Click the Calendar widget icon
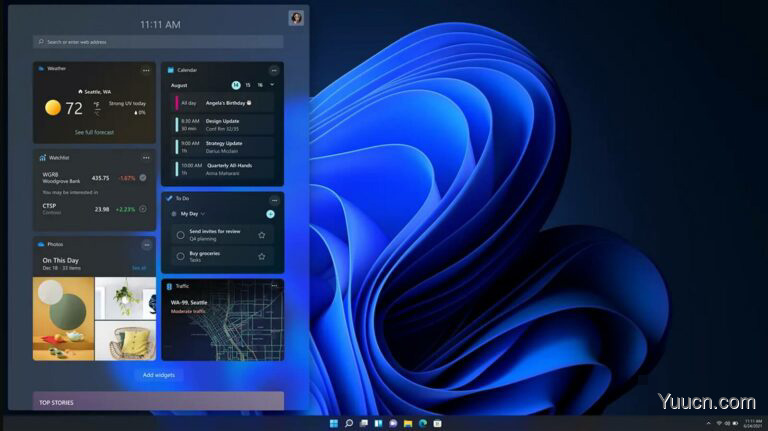Screen dimensions: 768x431 170,70
